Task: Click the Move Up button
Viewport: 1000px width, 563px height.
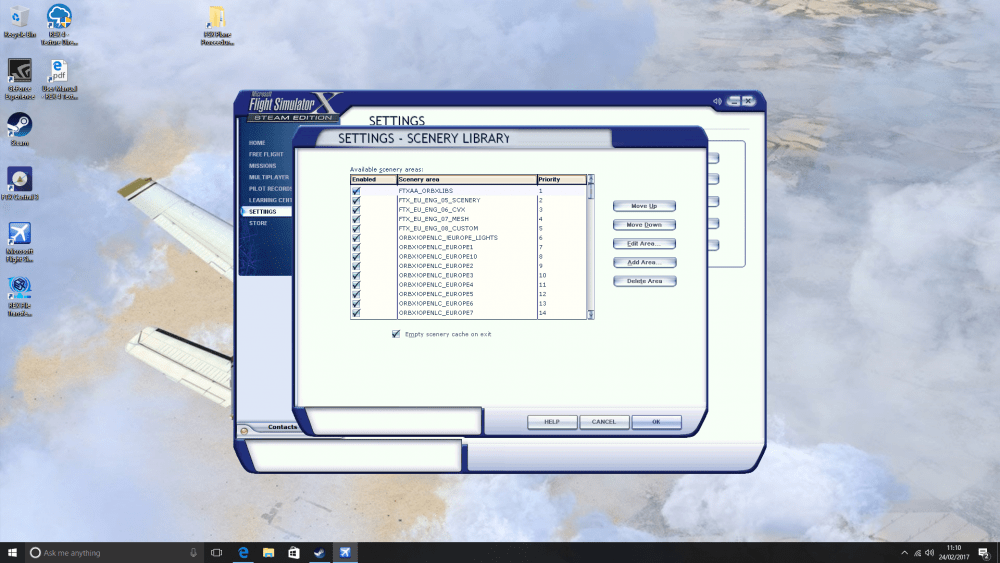Action: tap(644, 206)
